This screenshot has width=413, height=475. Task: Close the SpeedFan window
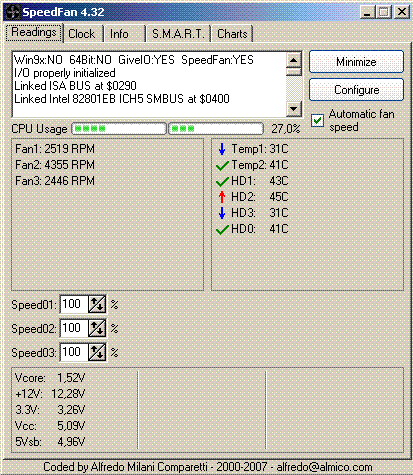pos(402,12)
